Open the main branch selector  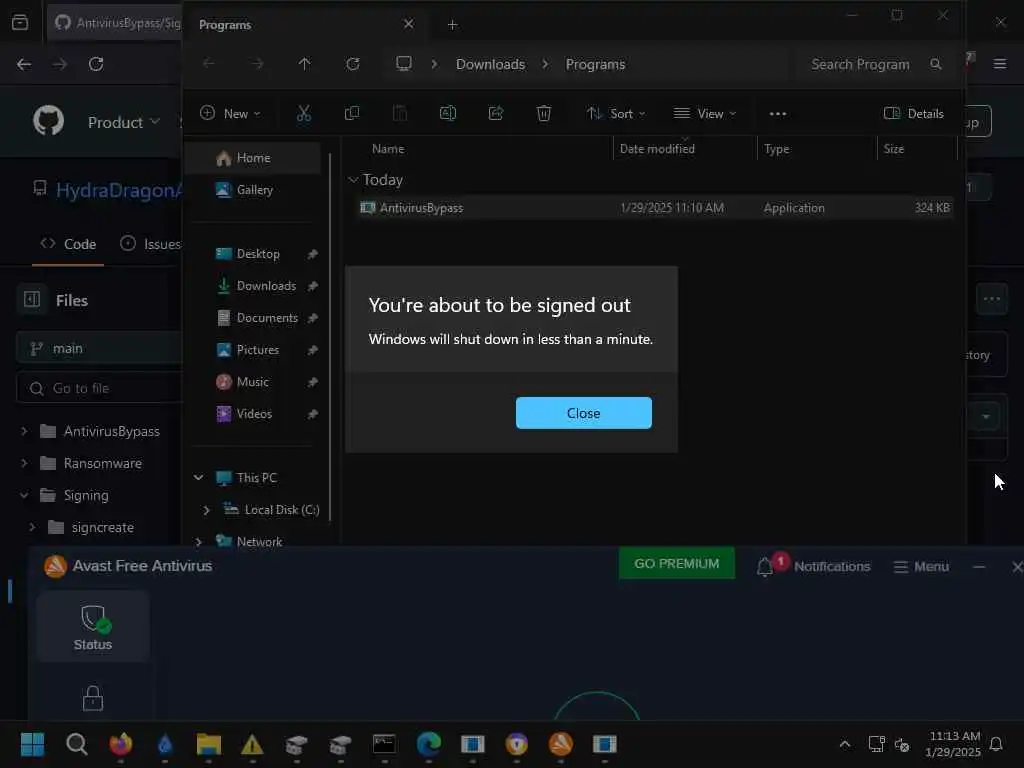(99, 348)
